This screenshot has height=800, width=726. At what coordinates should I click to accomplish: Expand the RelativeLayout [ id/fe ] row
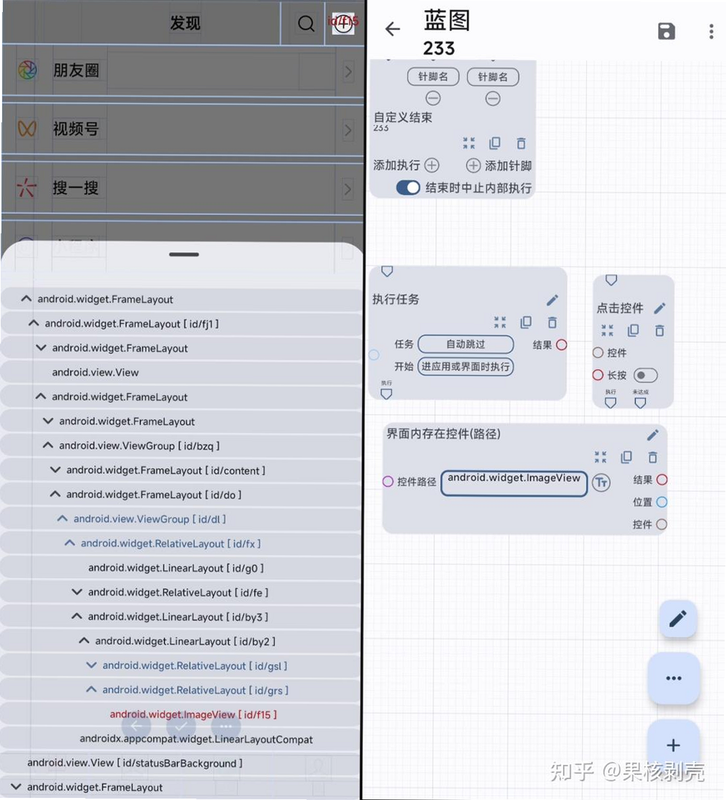(77, 592)
